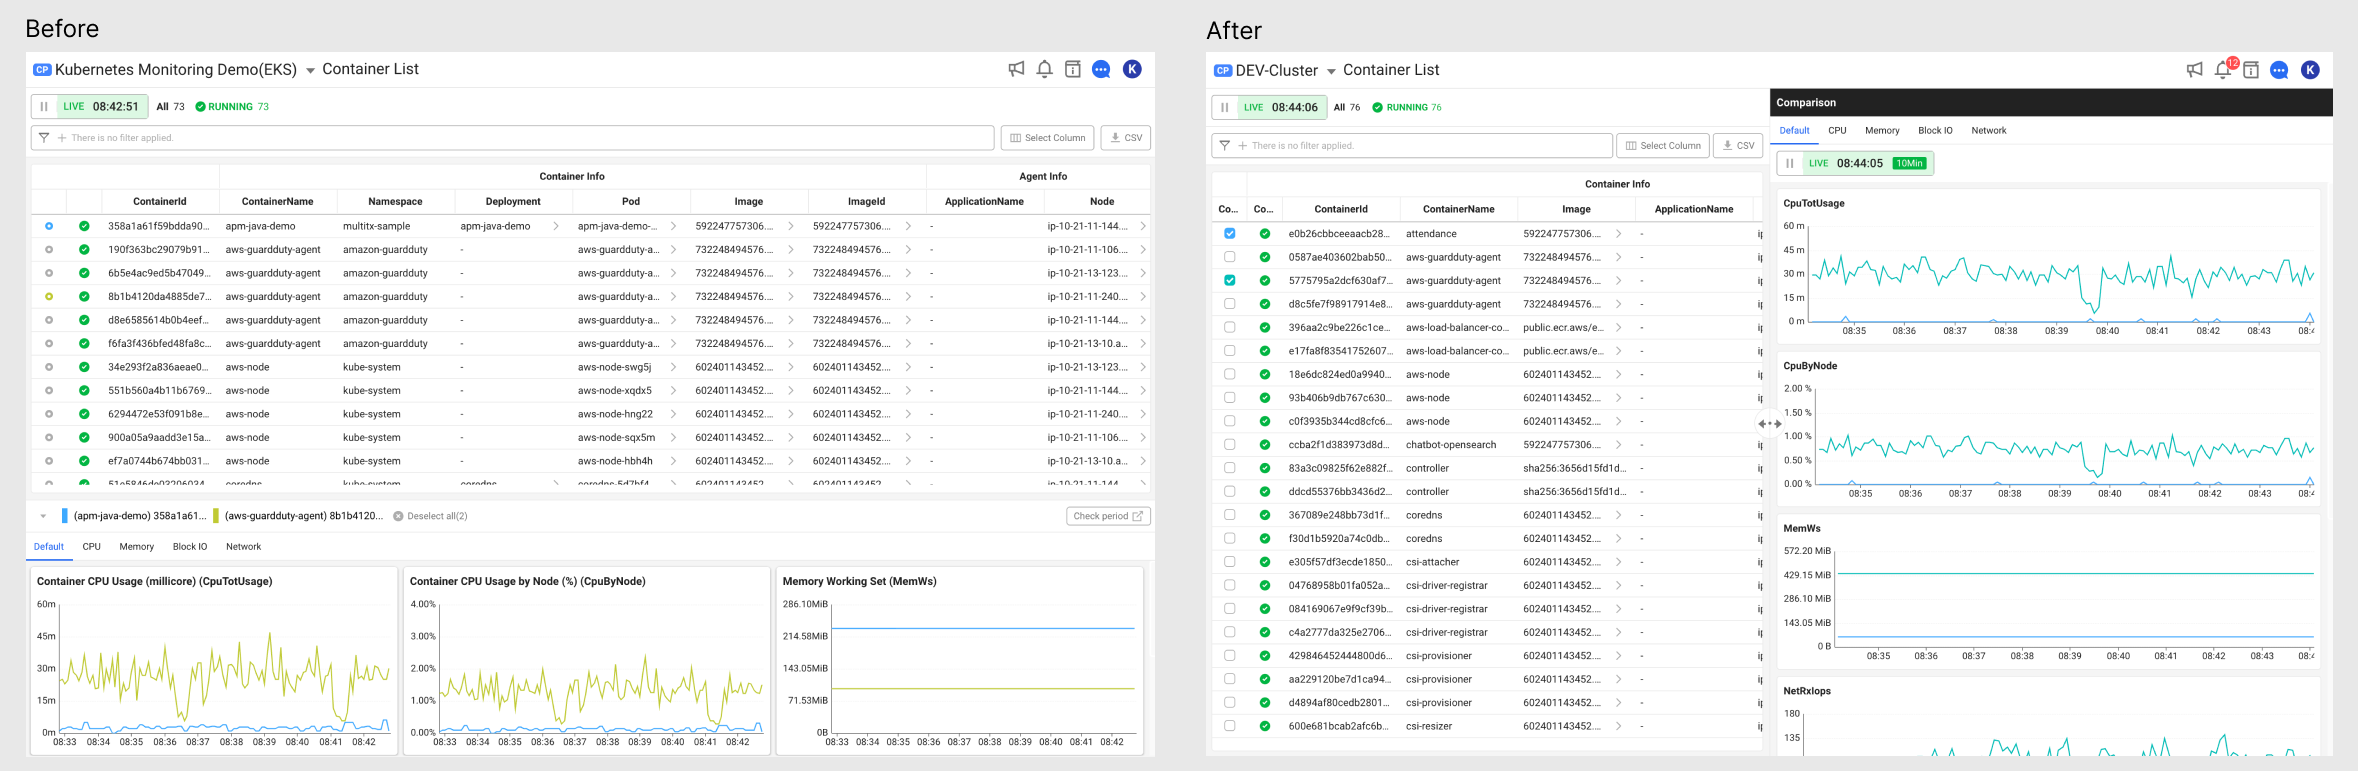Expand the apm-java-demo Deployment cell chevron
The image size is (2358, 771).
556,226
